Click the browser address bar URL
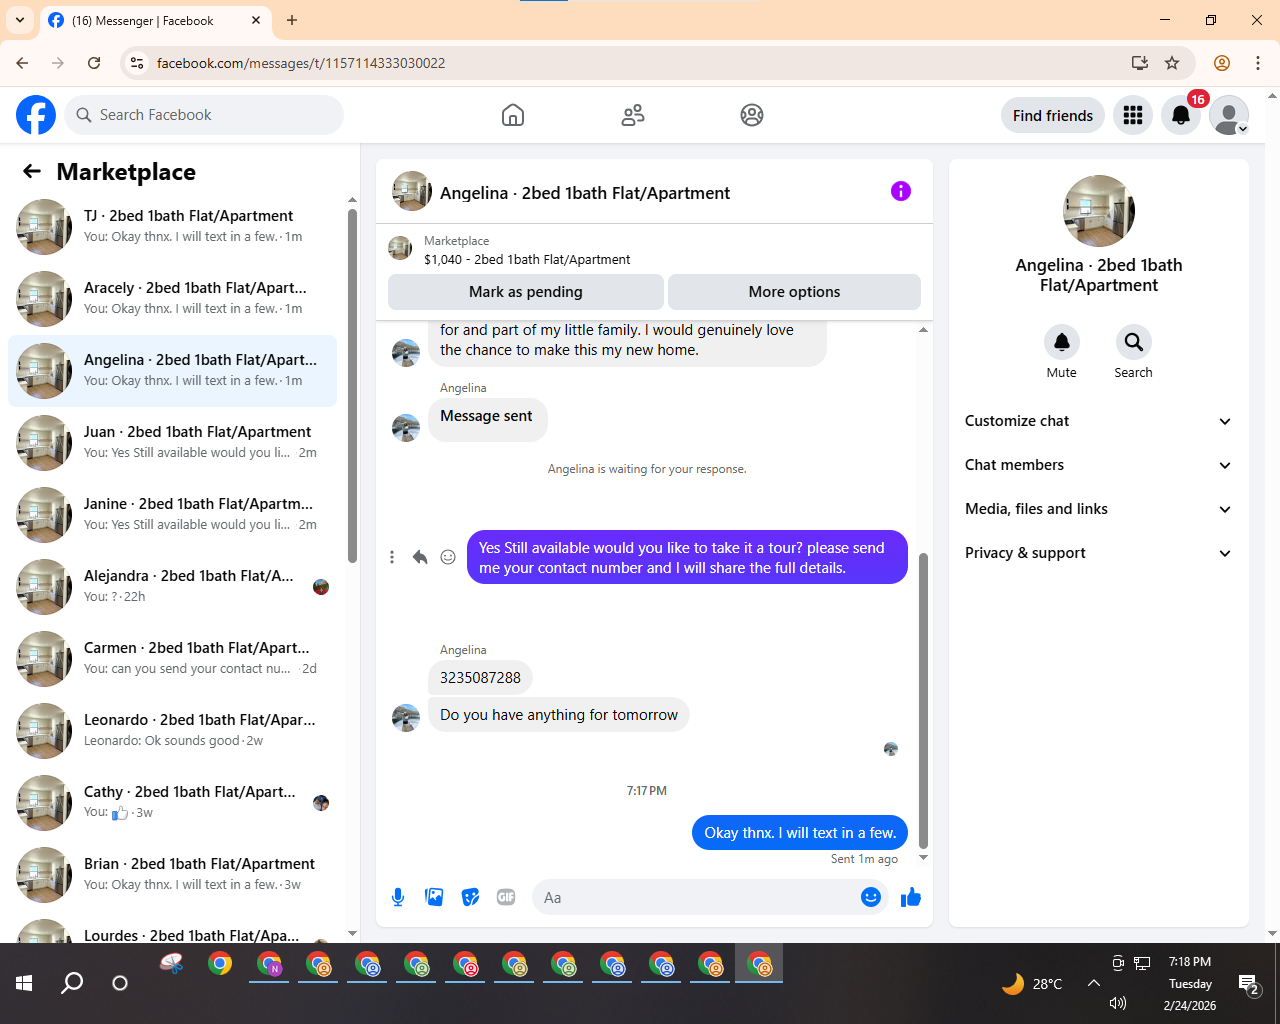 301,63
